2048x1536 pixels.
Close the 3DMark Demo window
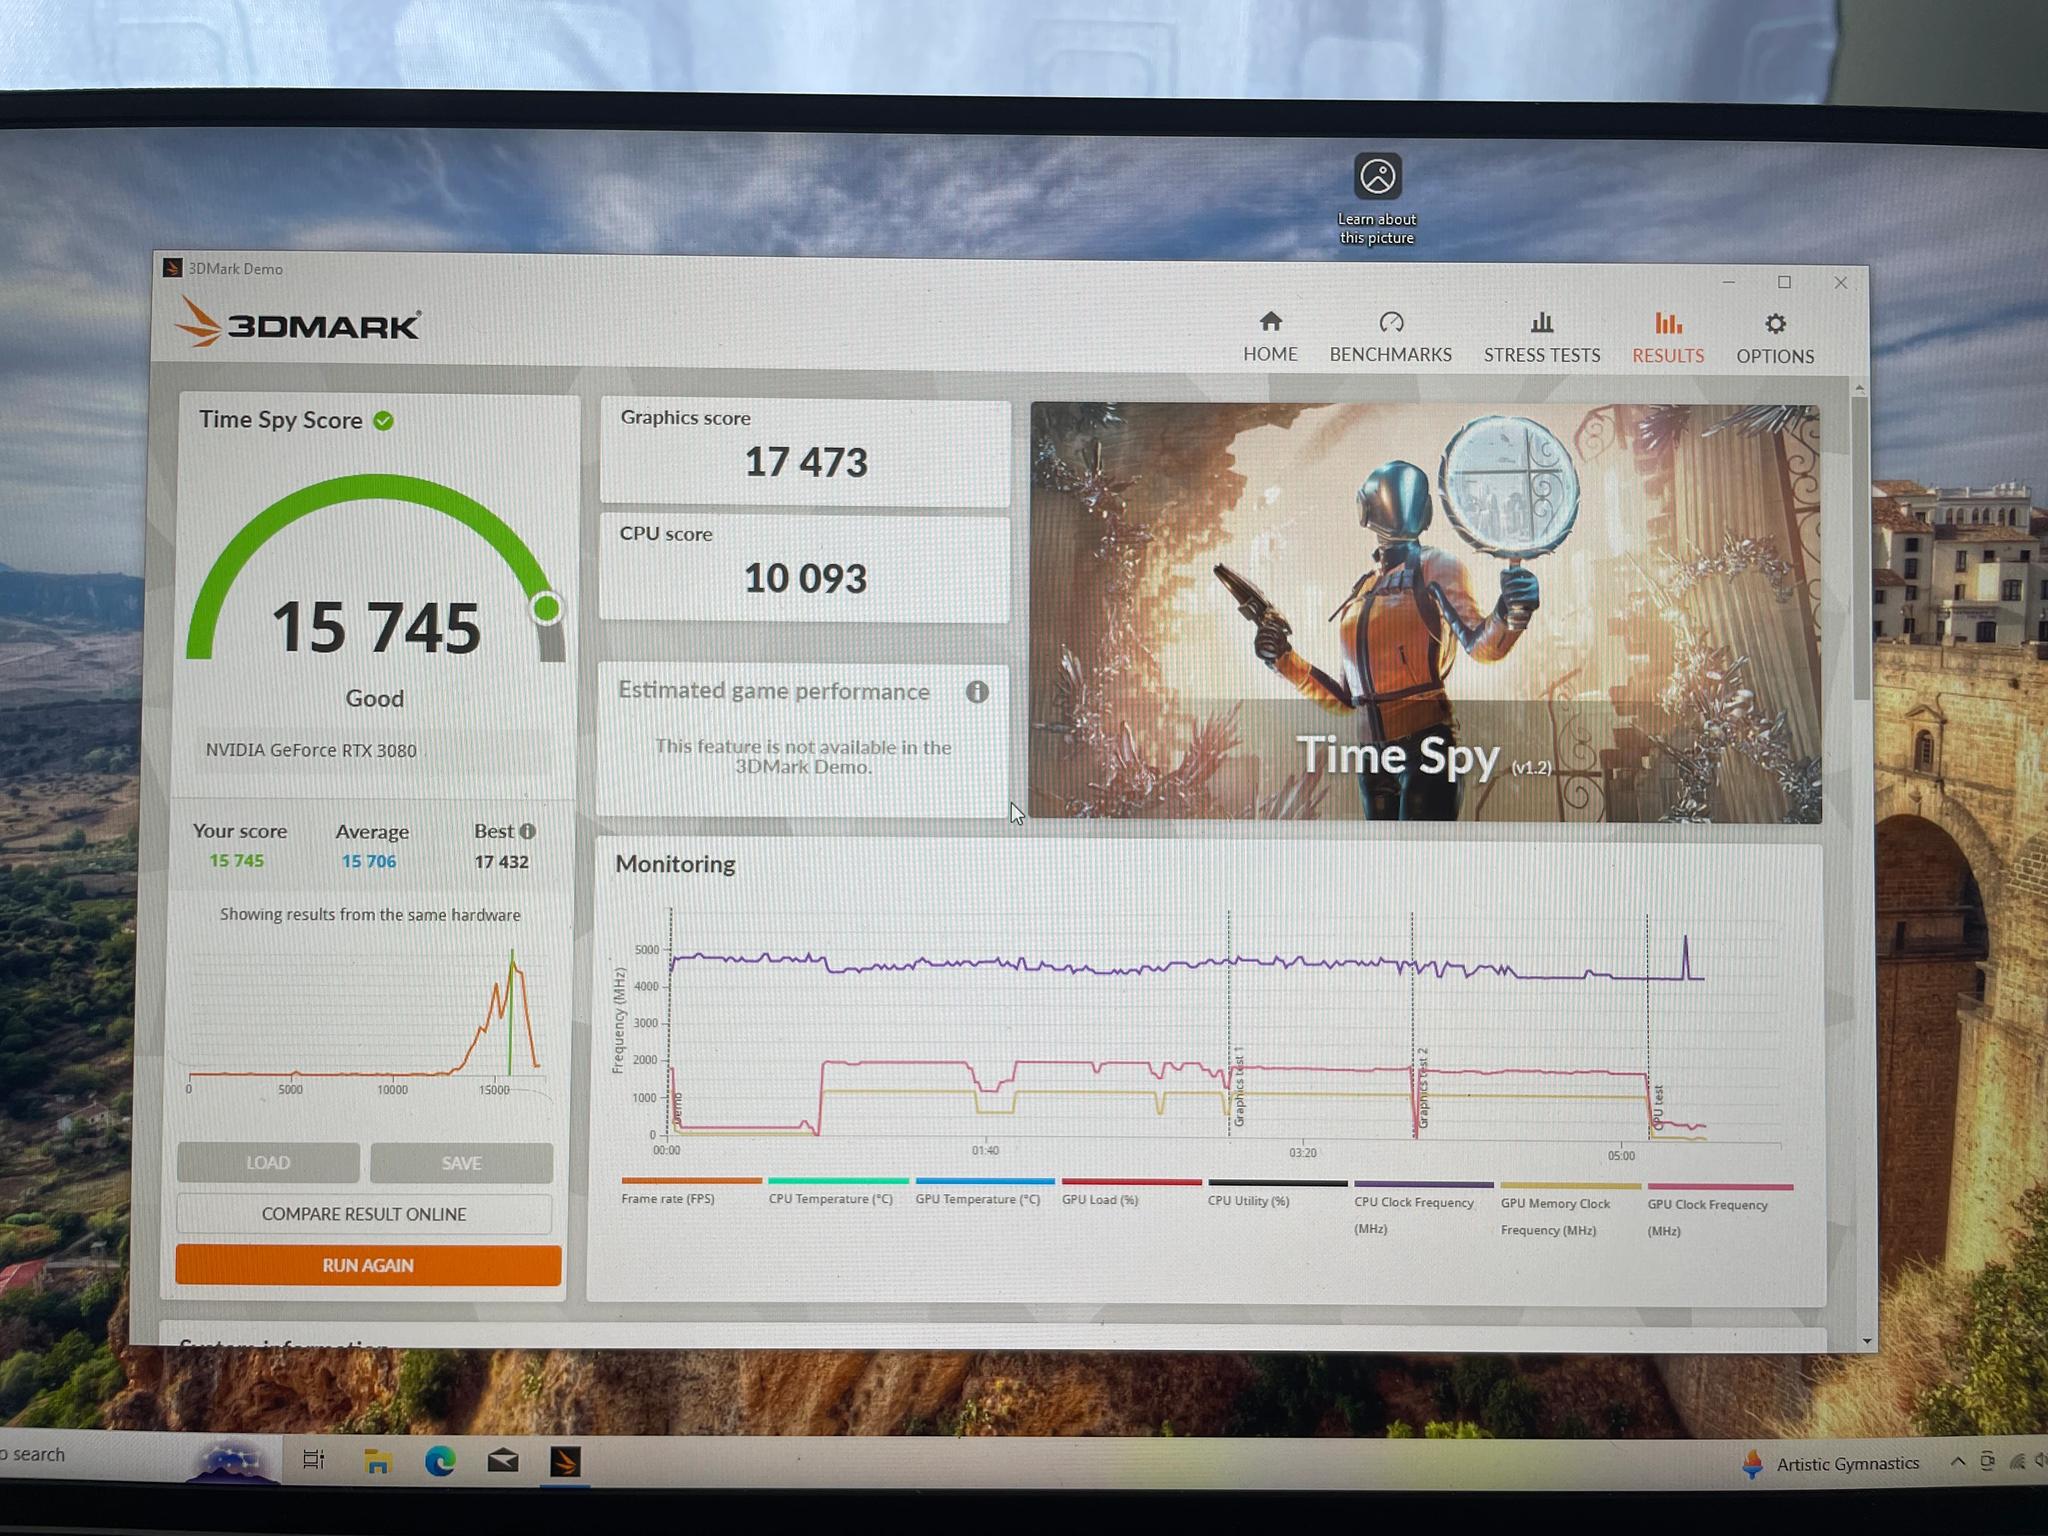point(1840,283)
